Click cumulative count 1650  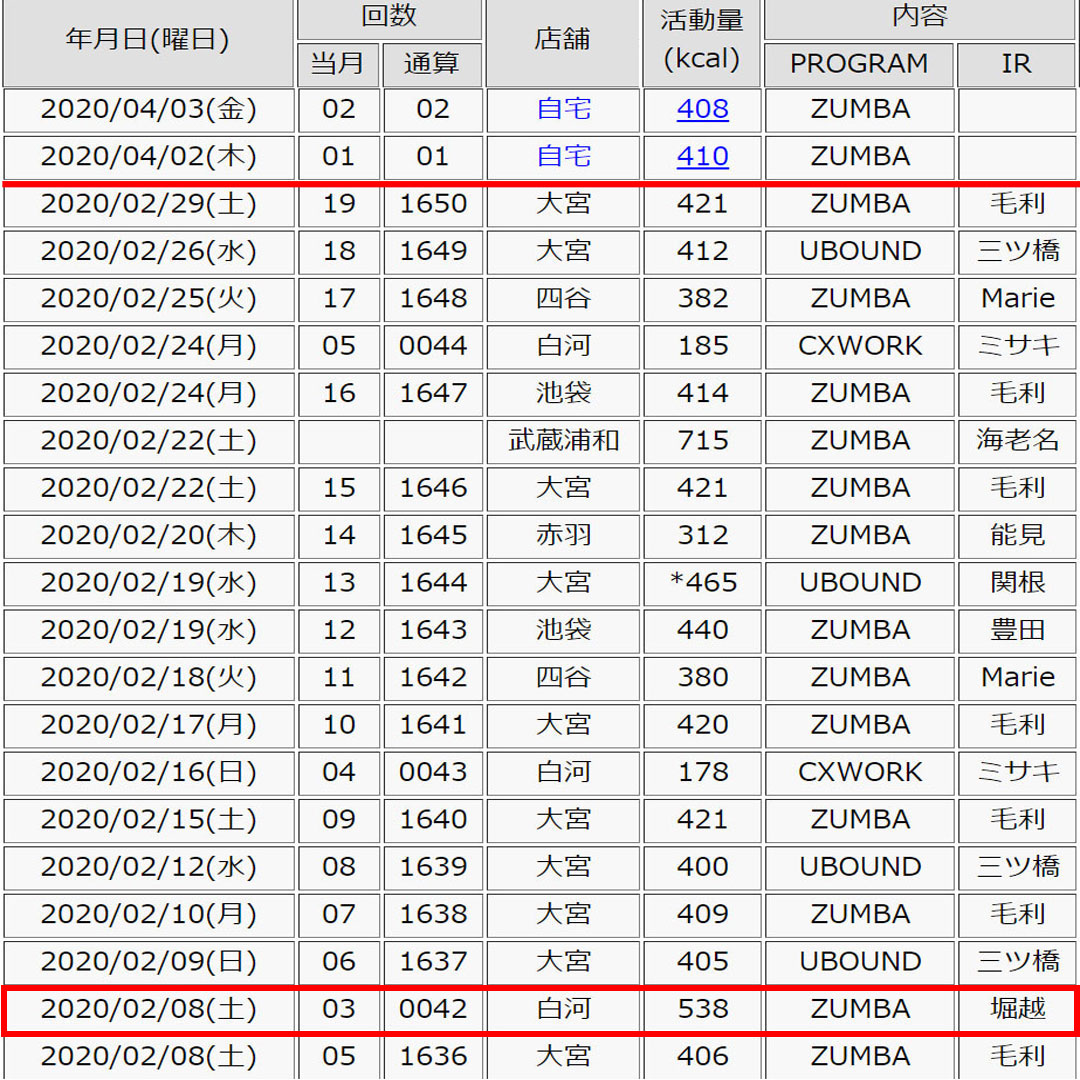point(433,204)
